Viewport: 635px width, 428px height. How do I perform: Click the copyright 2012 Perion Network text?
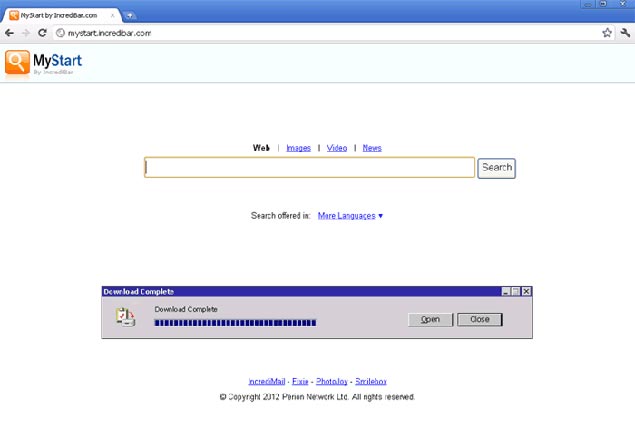point(317,397)
